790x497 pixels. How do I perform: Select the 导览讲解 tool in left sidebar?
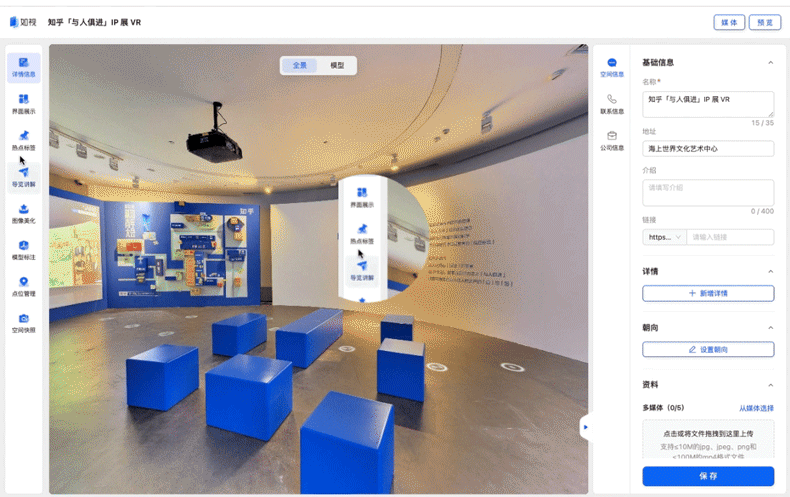click(x=23, y=177)
